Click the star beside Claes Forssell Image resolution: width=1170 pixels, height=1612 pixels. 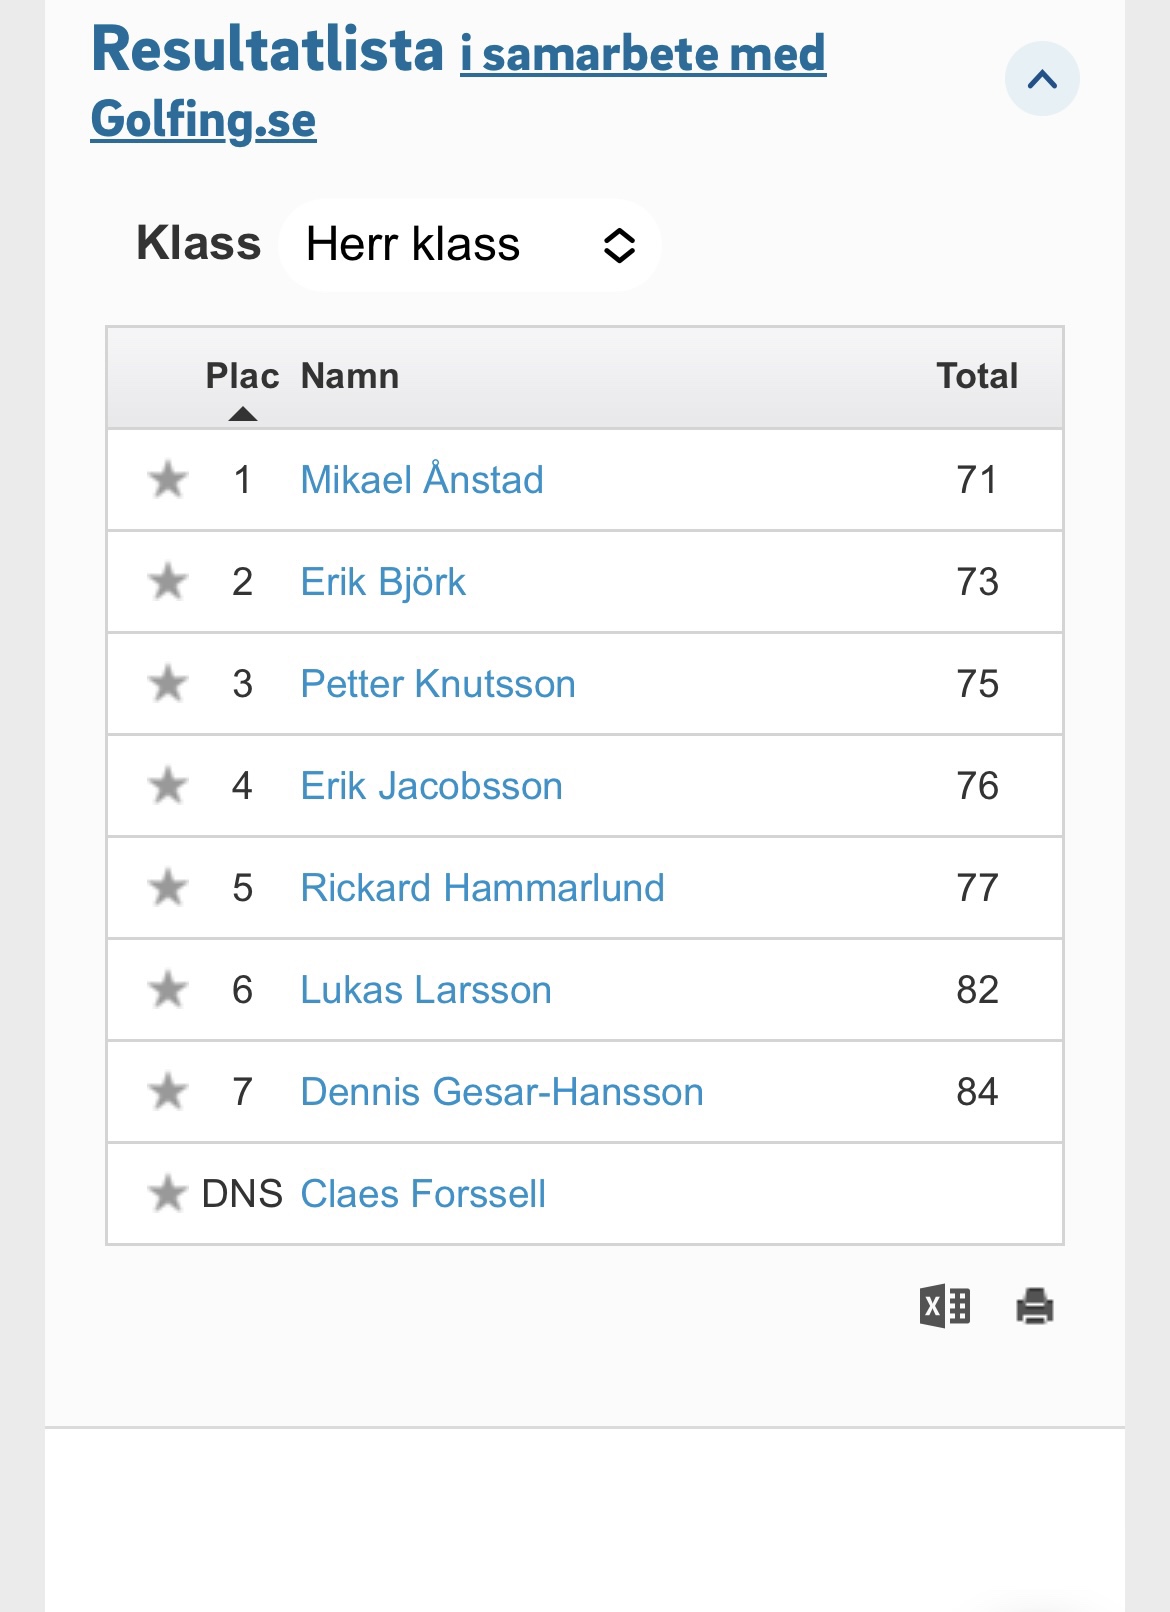point(168,1194)
